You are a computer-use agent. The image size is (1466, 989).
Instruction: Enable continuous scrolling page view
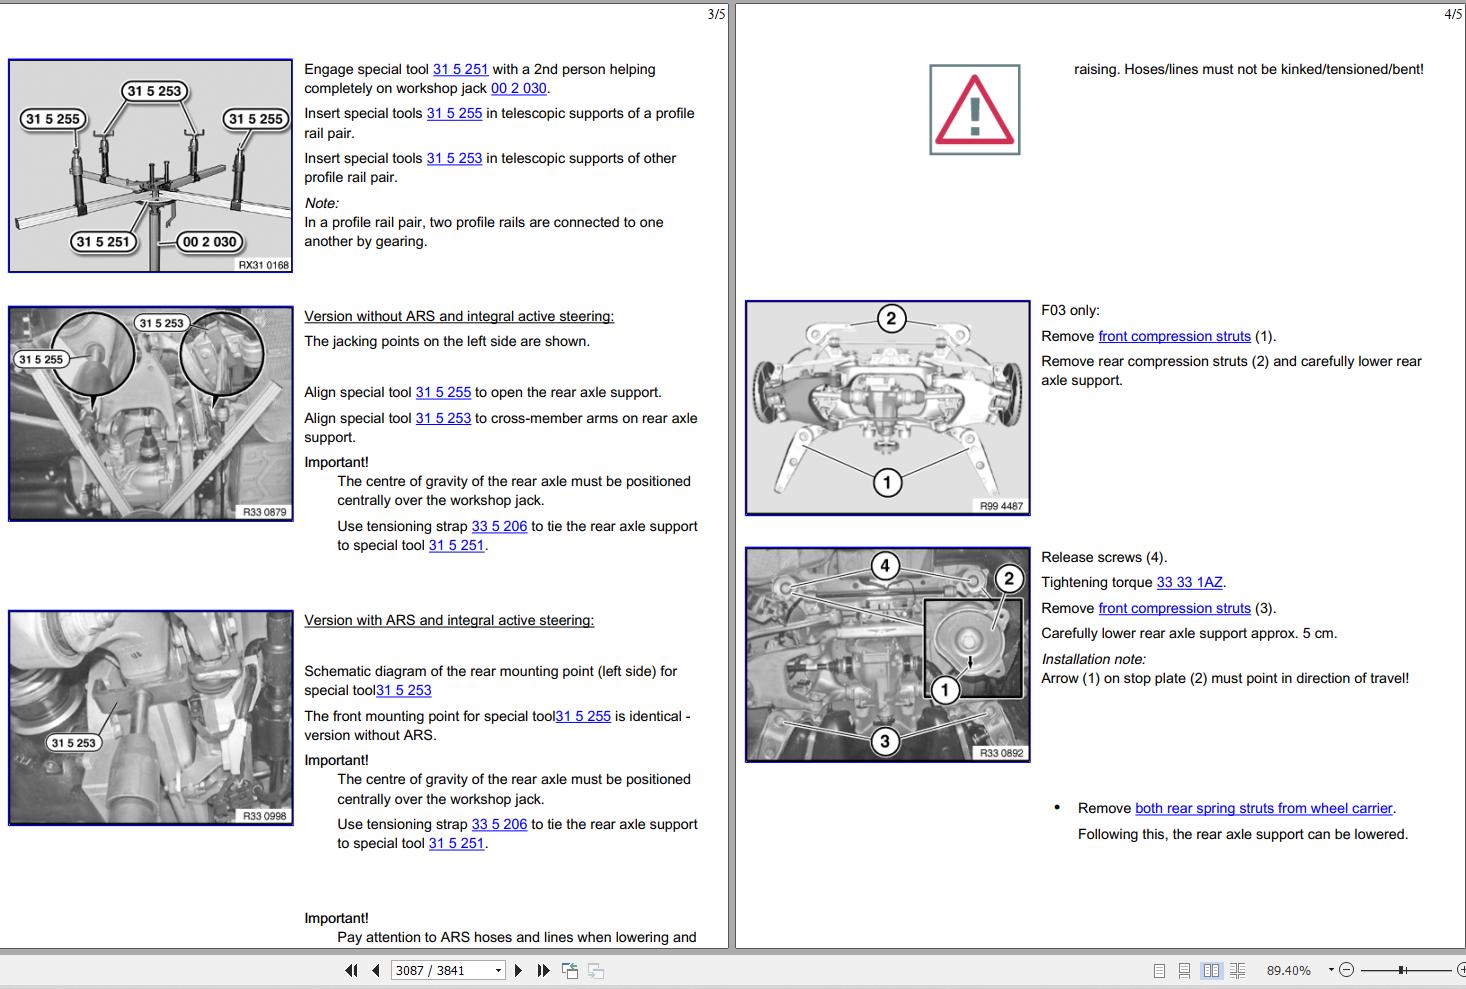(1184, 970)
